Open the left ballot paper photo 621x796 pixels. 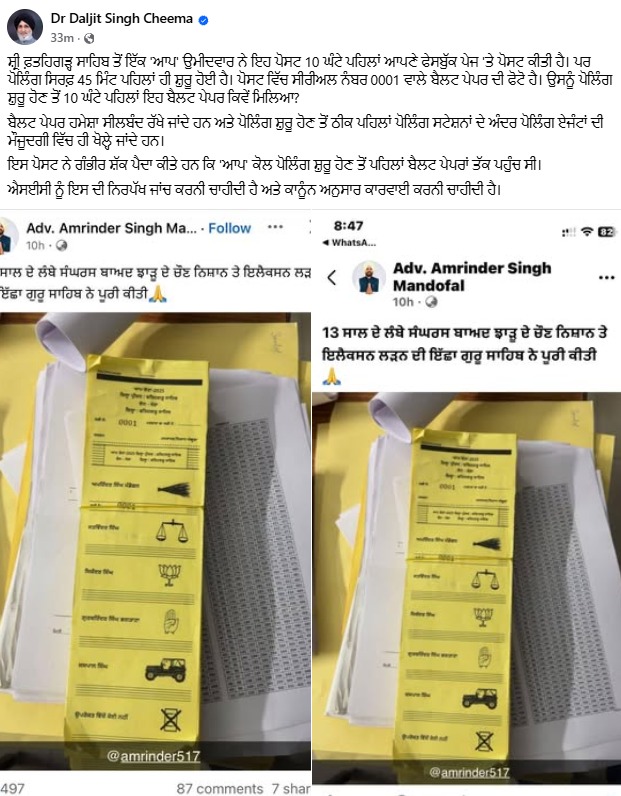point(155,541)
